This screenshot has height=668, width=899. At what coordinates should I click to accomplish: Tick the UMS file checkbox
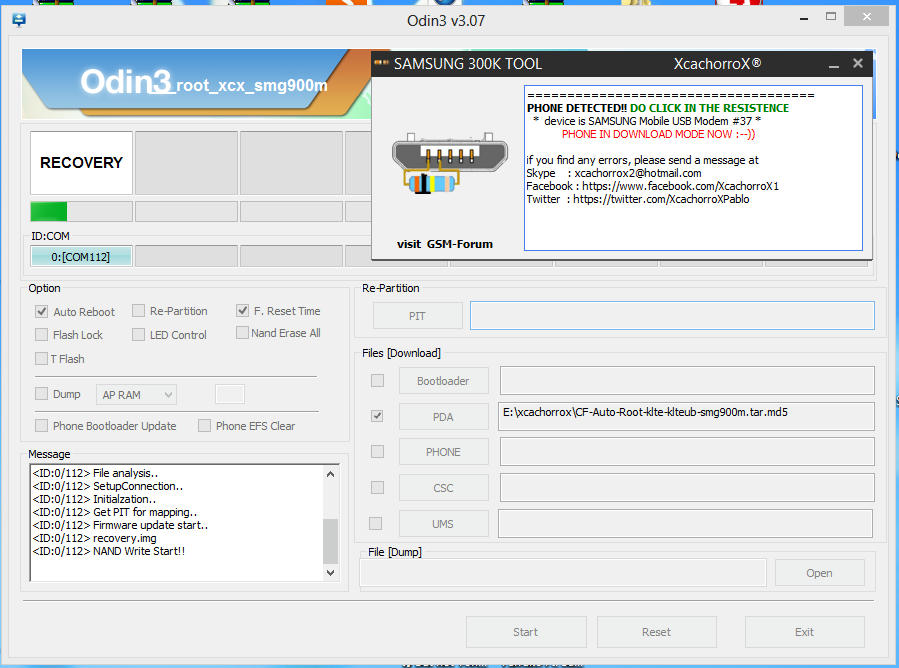(376, 523)
